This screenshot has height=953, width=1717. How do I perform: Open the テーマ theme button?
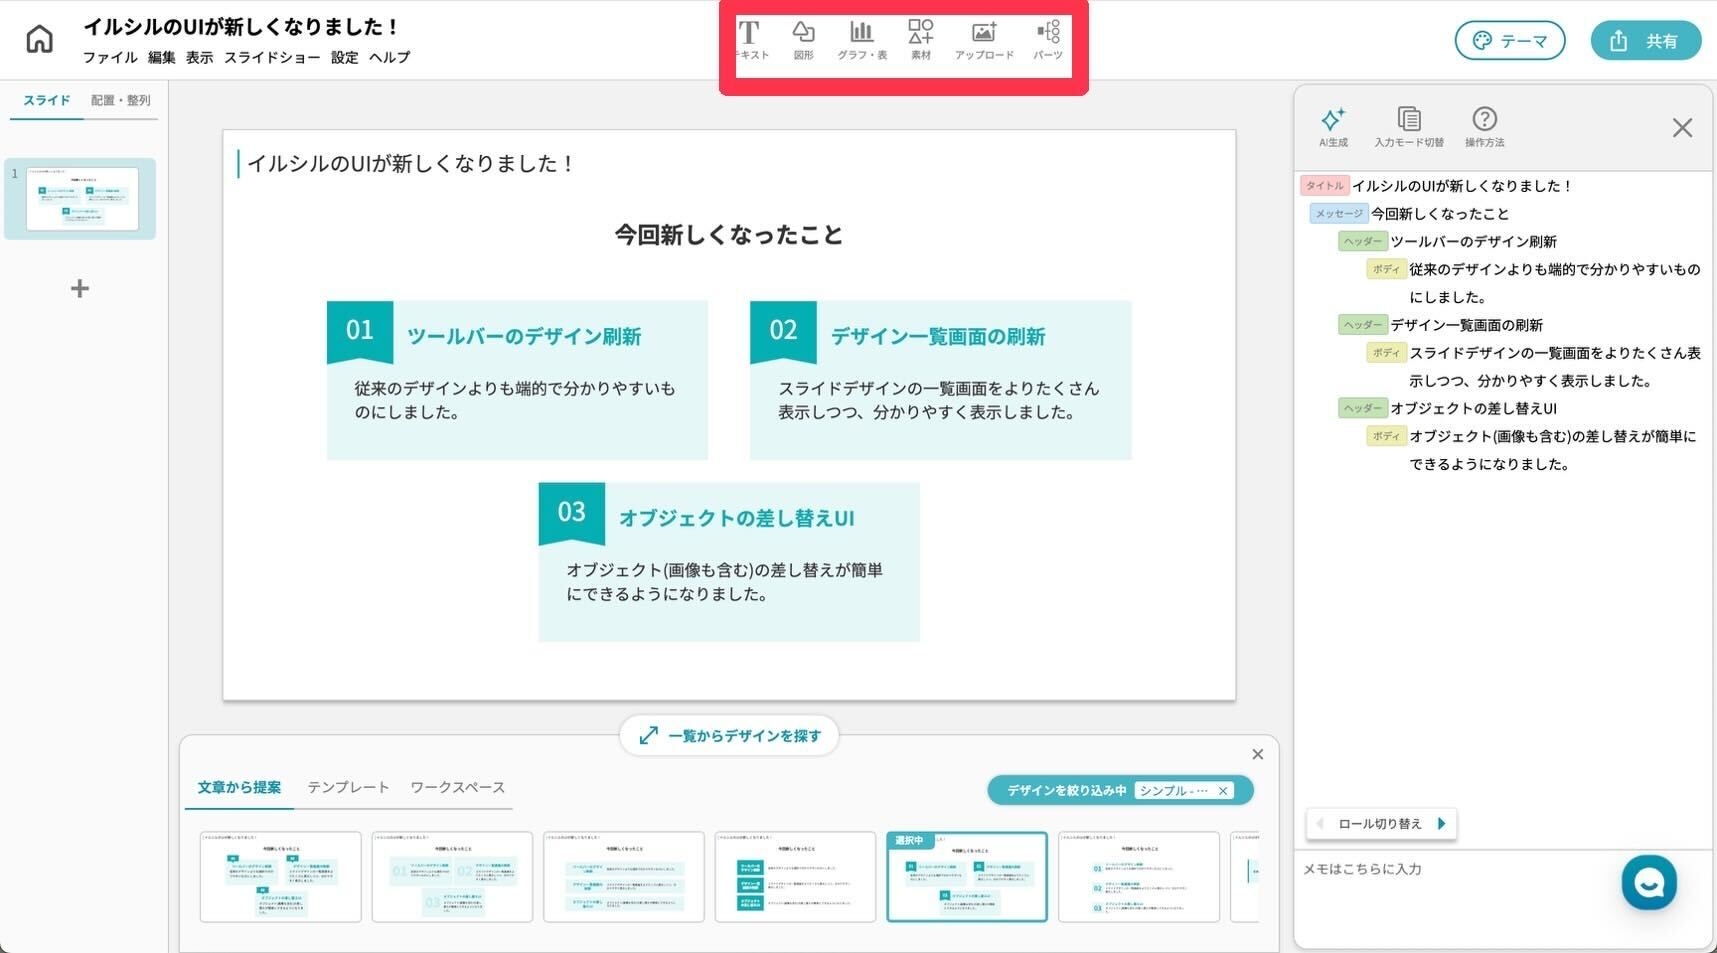point(1509,41)
